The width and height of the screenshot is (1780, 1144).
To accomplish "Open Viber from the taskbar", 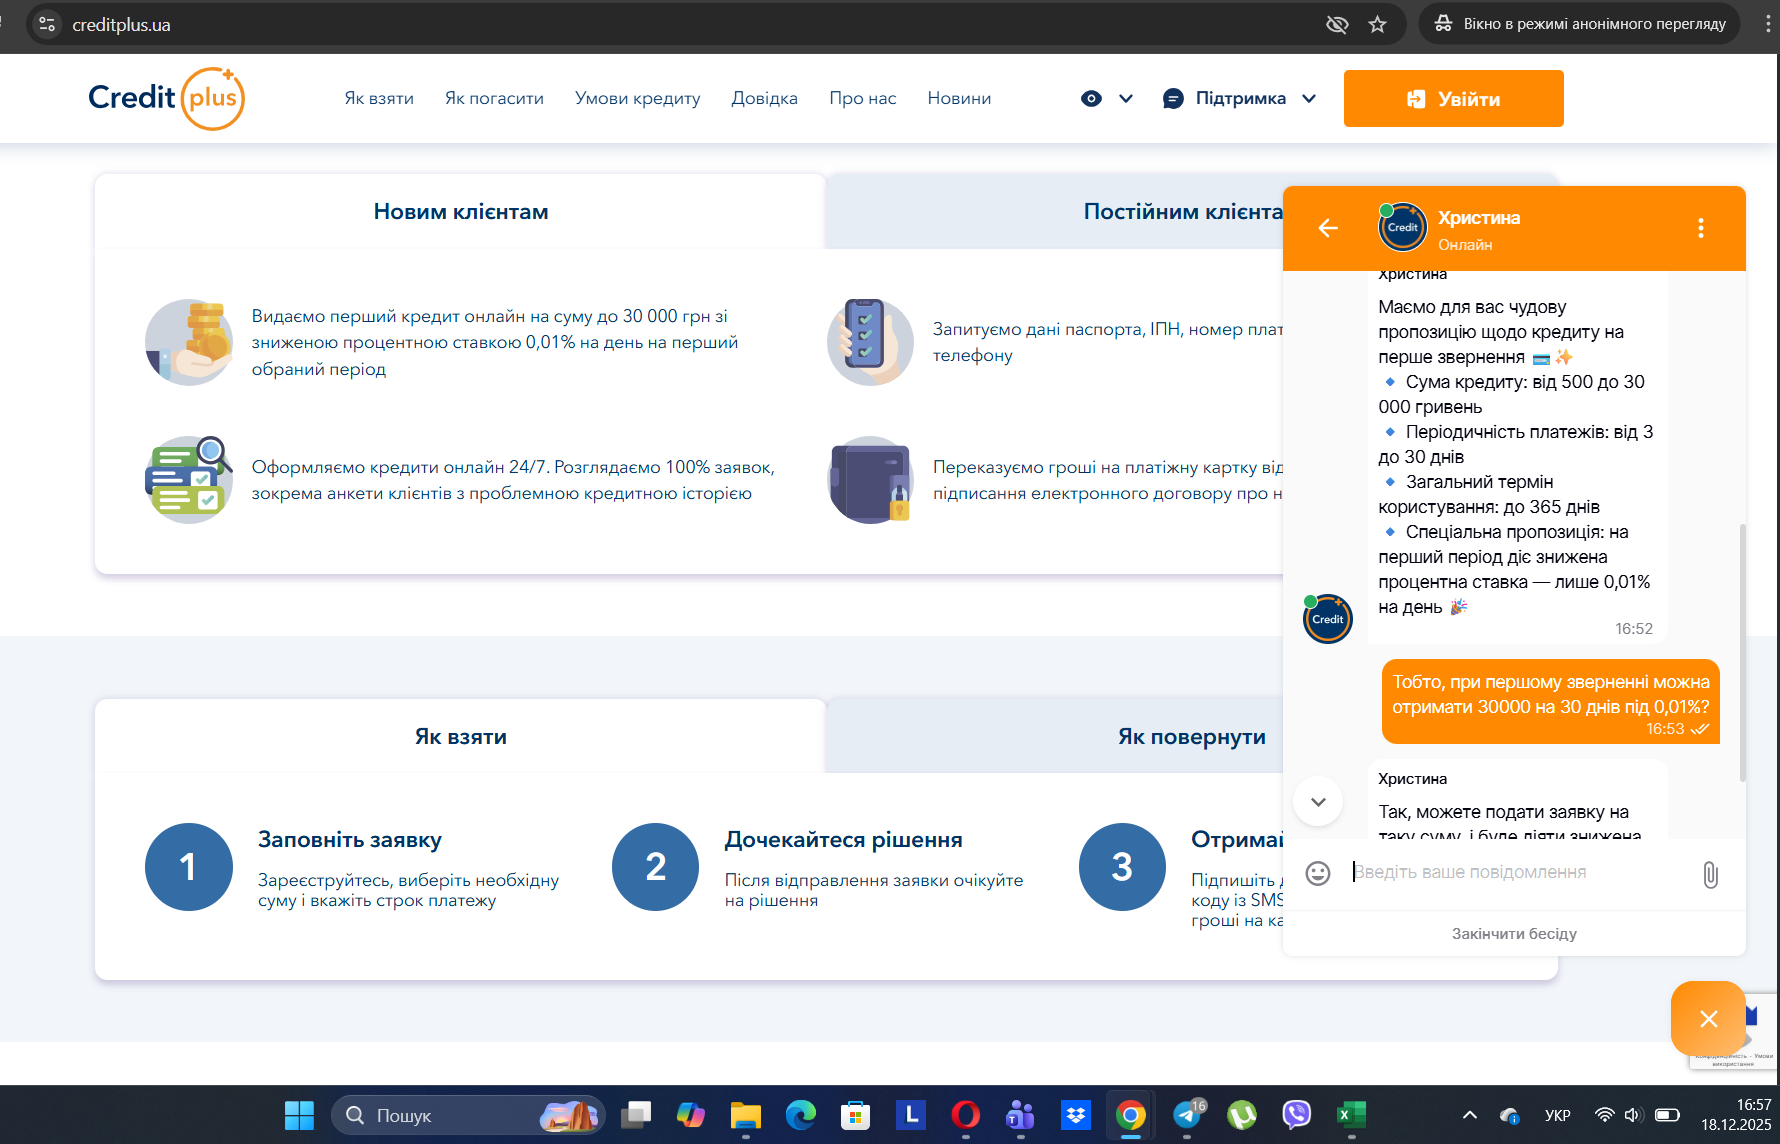I will click(1297, 1115).
